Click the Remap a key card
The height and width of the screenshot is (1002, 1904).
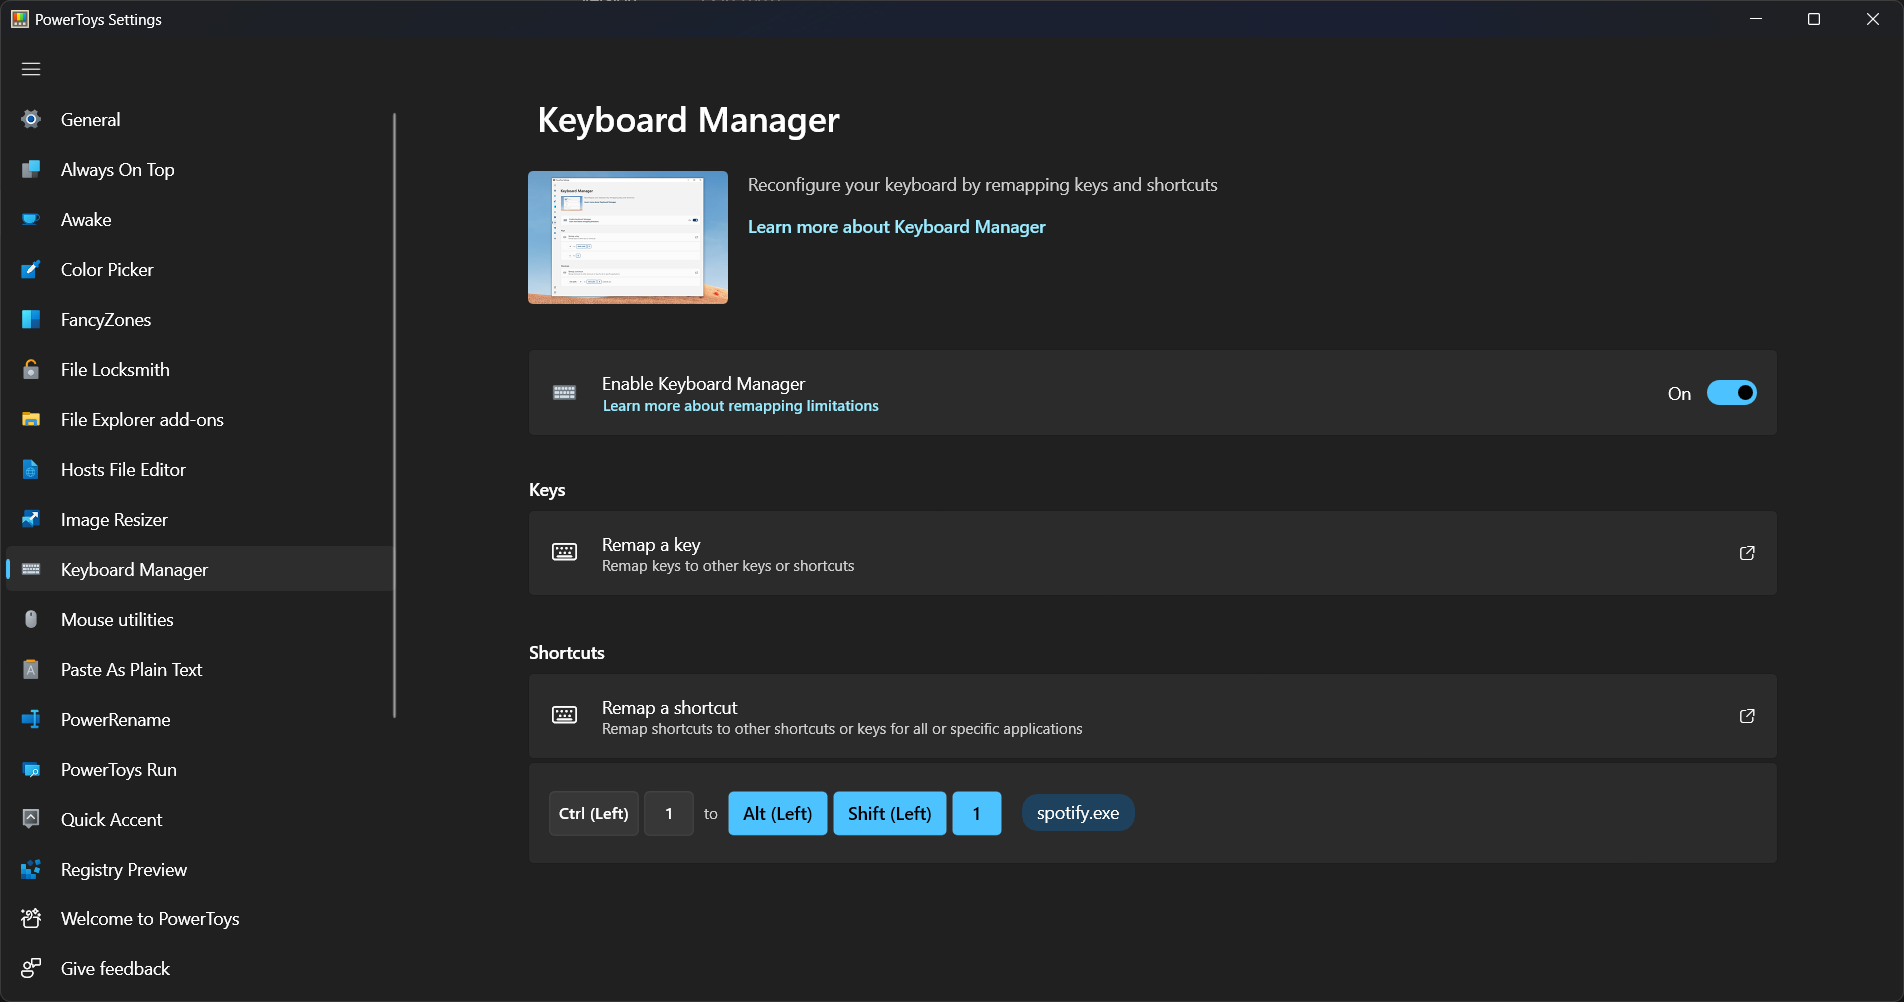point(1152,553)
